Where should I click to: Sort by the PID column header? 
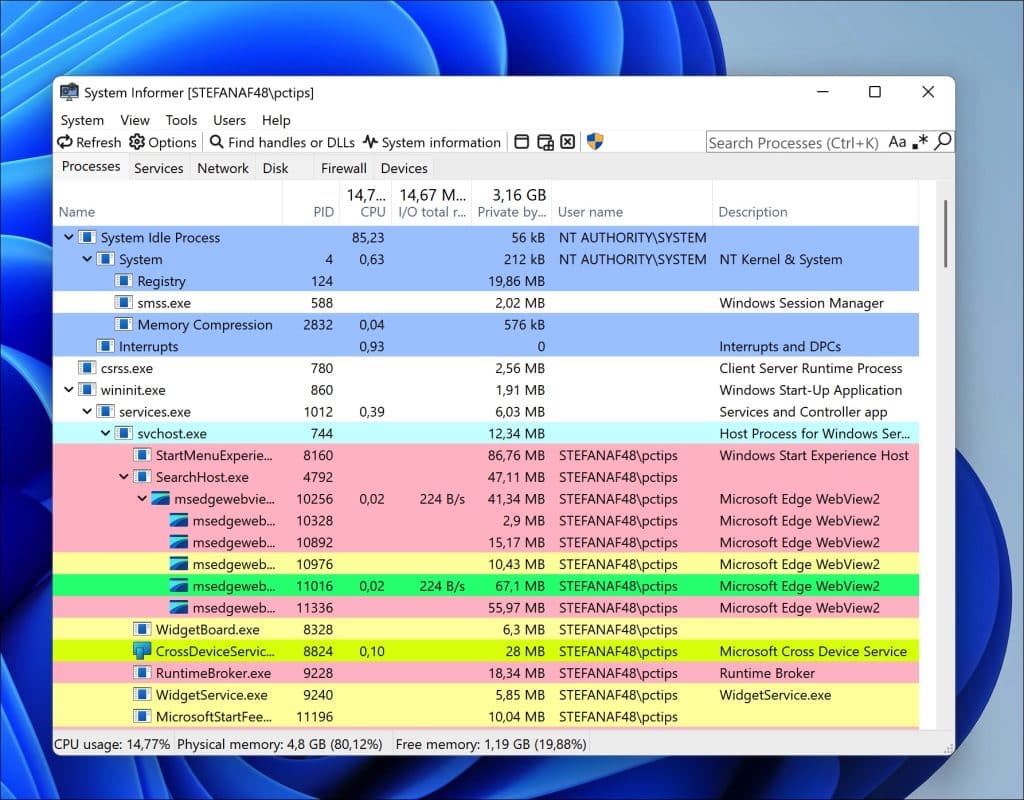click(x=322, y=212)
